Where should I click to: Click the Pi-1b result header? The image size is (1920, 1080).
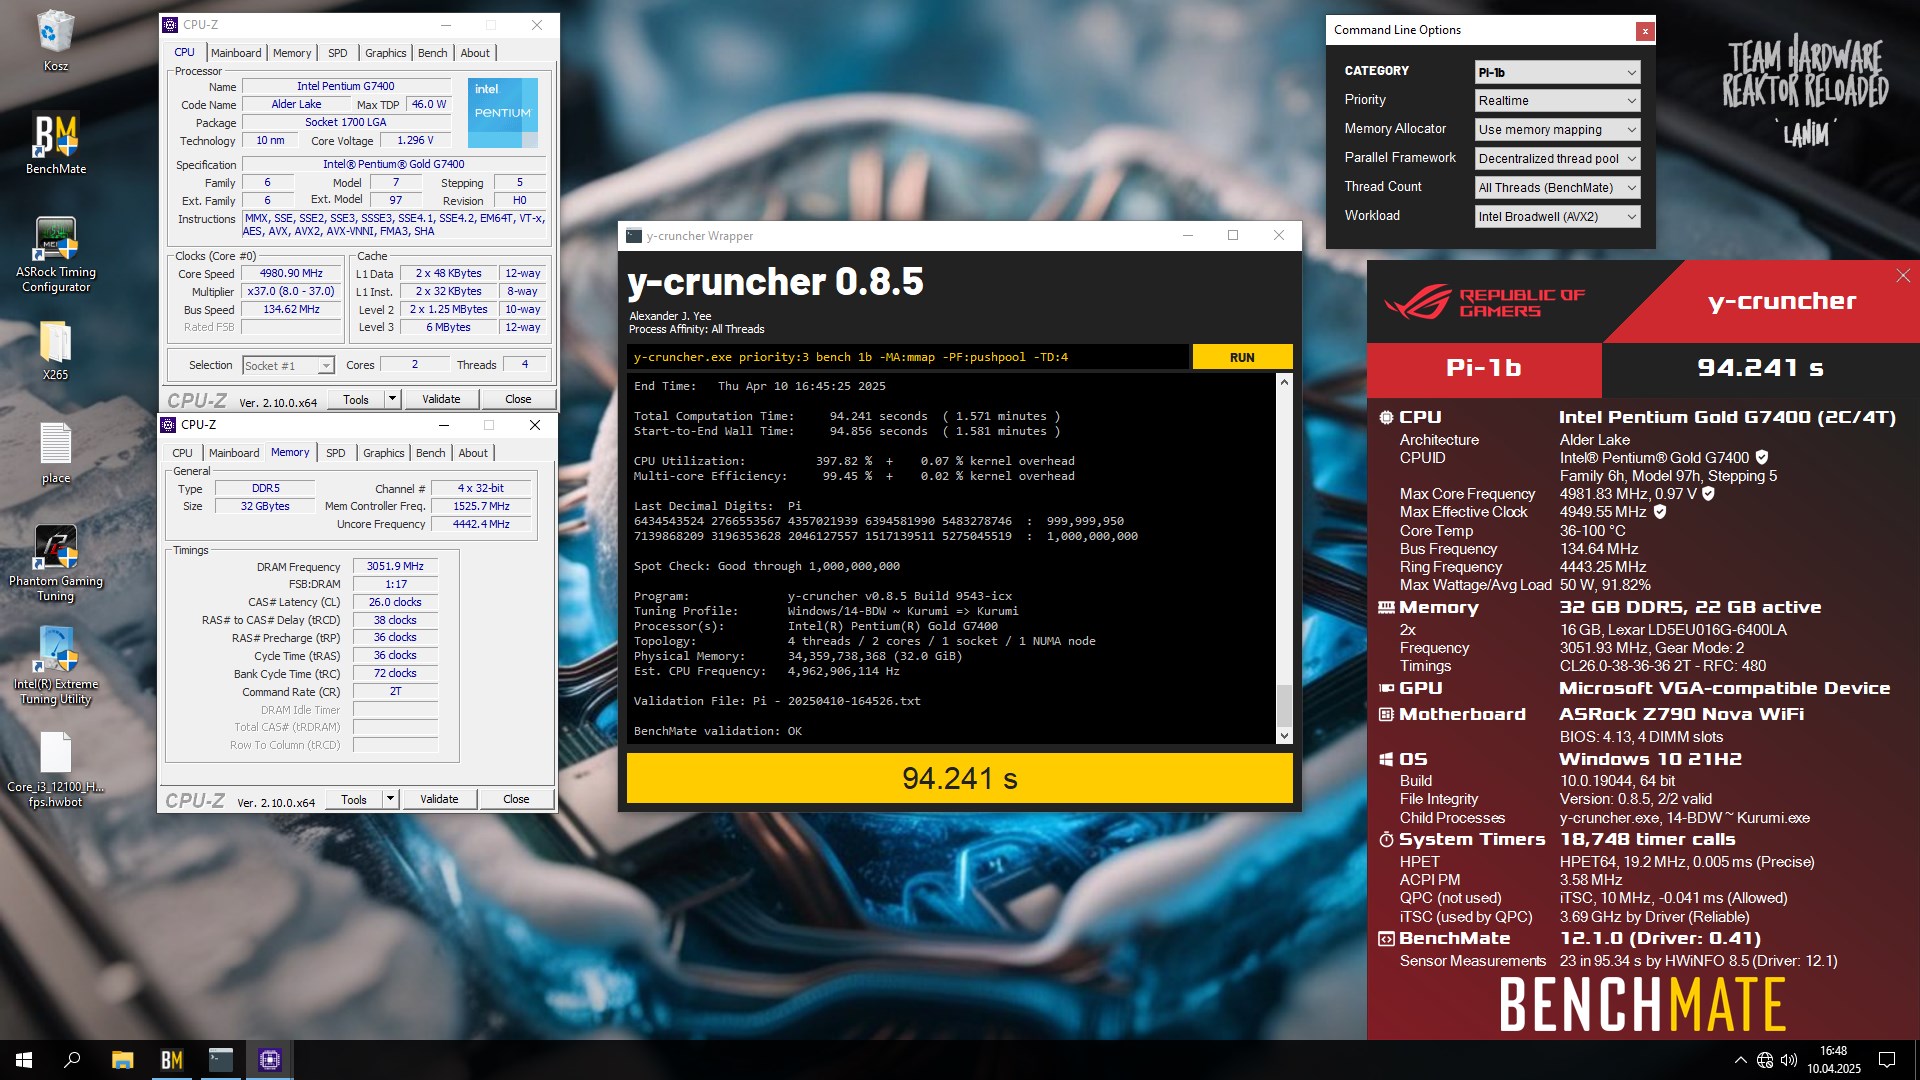pos(1484,368)
